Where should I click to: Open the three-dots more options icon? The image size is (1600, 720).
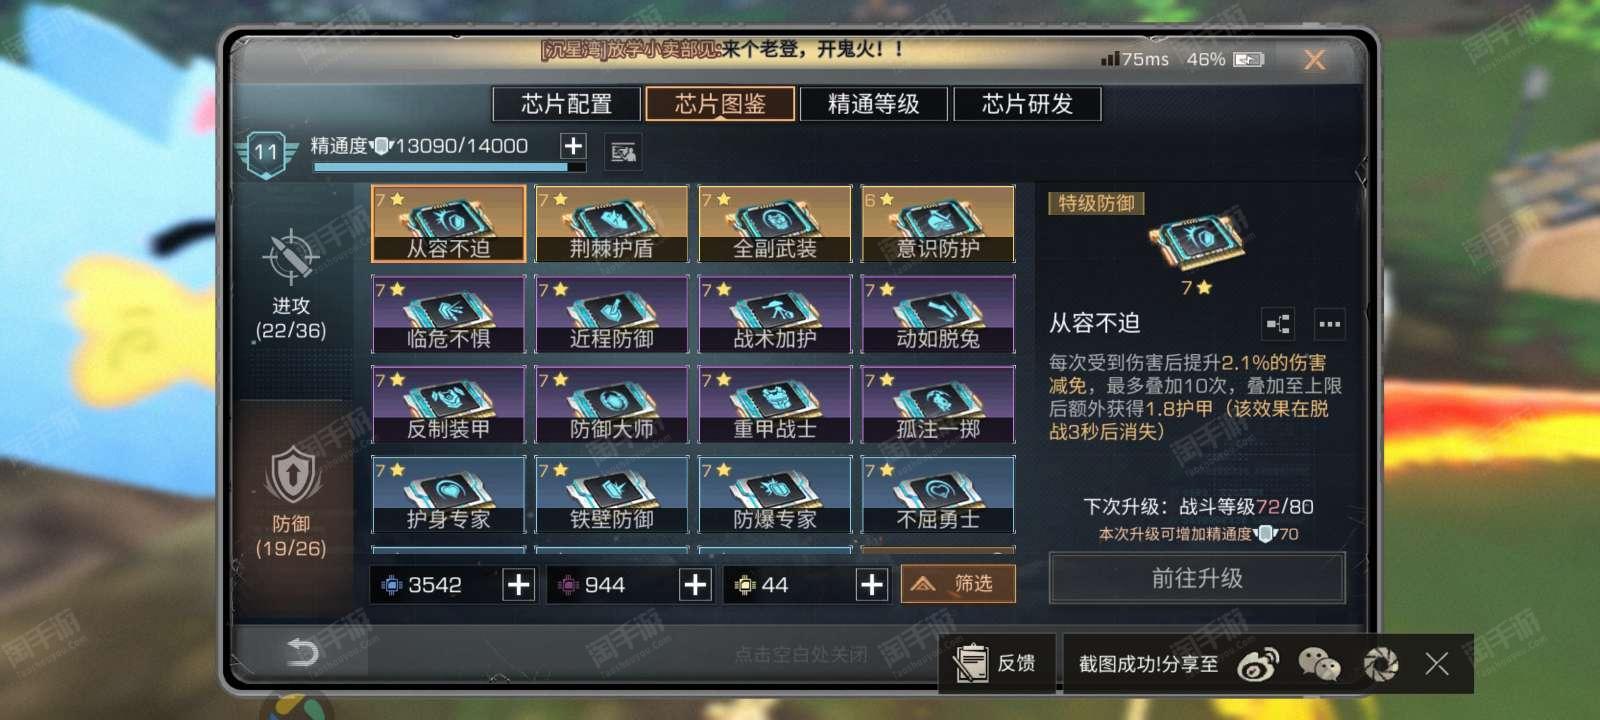[x=1329, y=324]
